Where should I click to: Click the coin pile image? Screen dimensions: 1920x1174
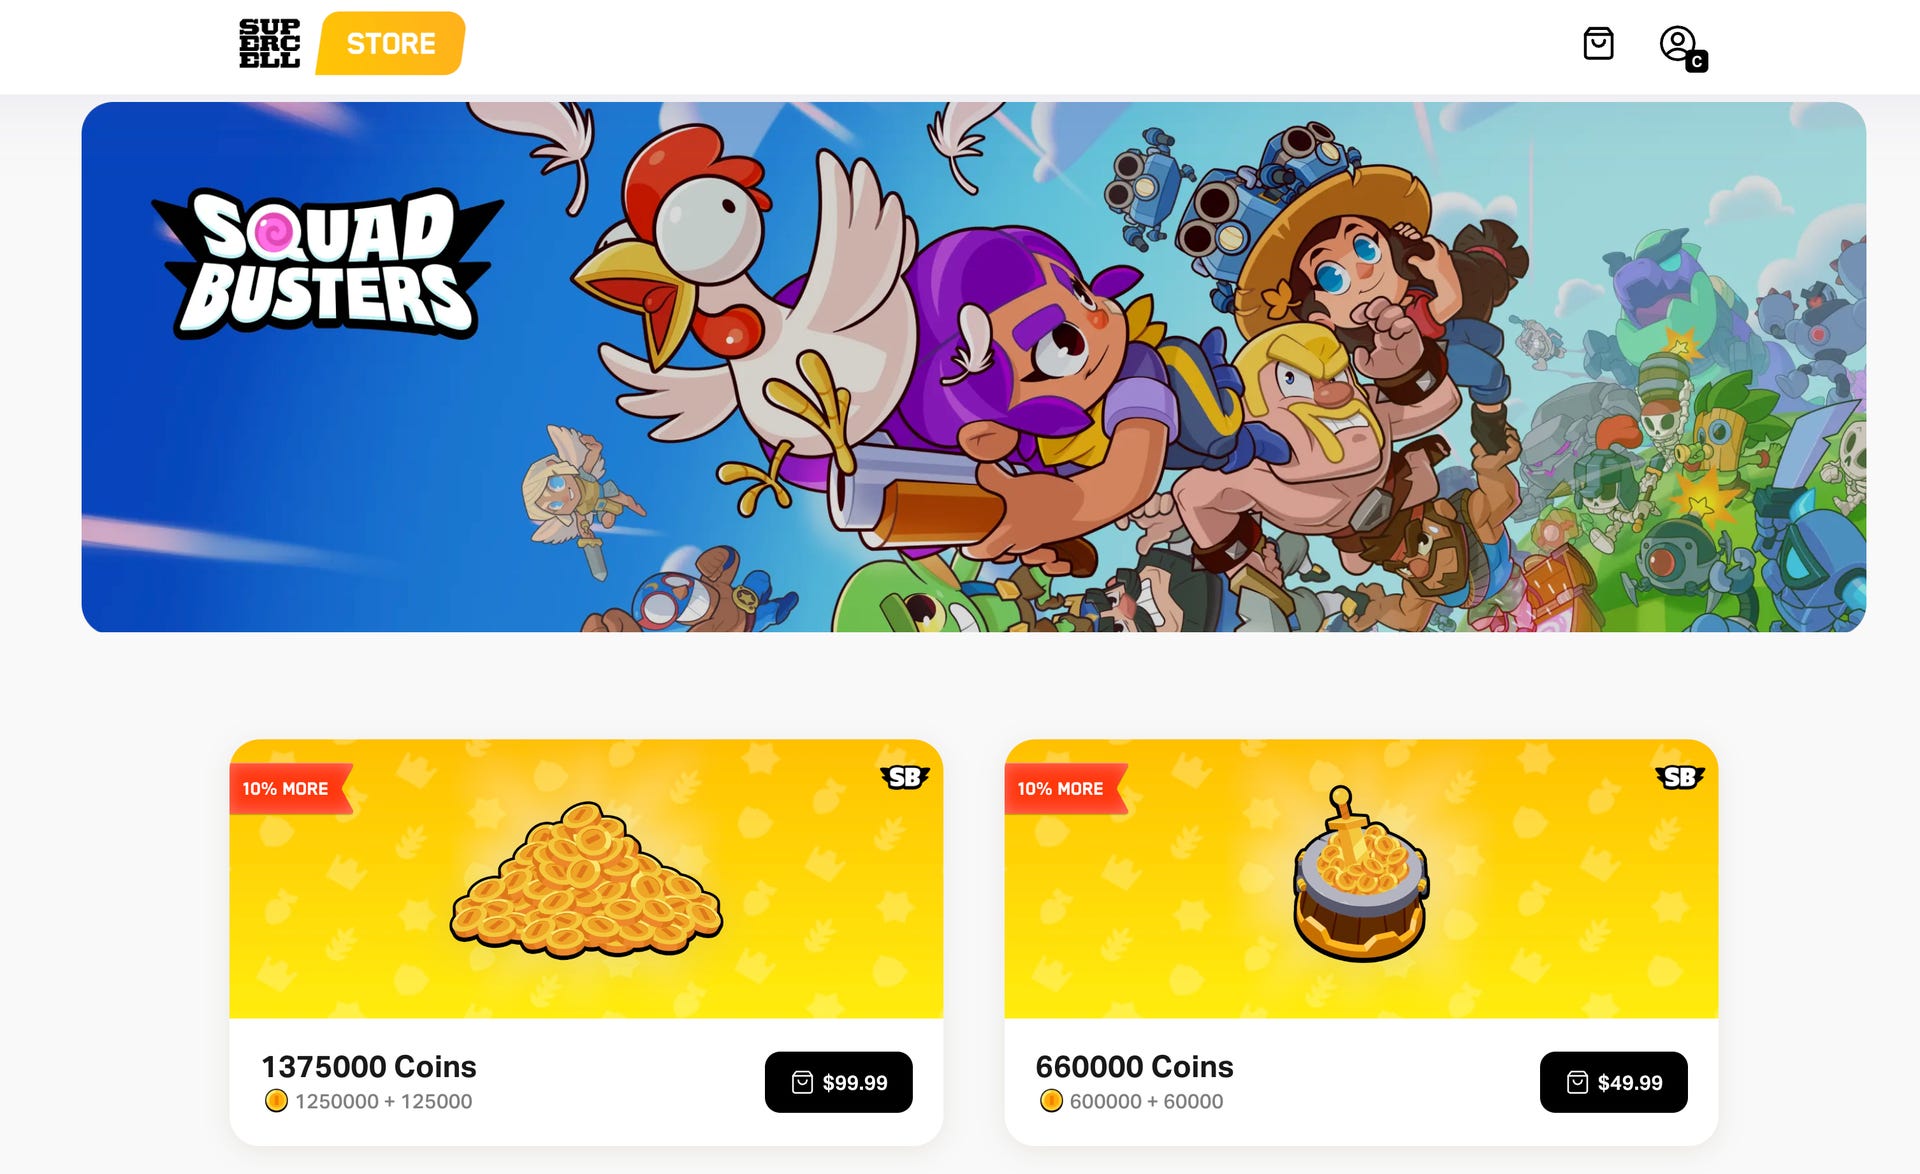(x=586, y=879)
